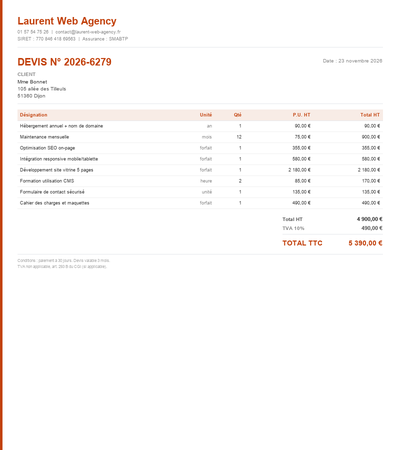Click the unit 'mois' in Maintenance row

[x=207, y=137]
